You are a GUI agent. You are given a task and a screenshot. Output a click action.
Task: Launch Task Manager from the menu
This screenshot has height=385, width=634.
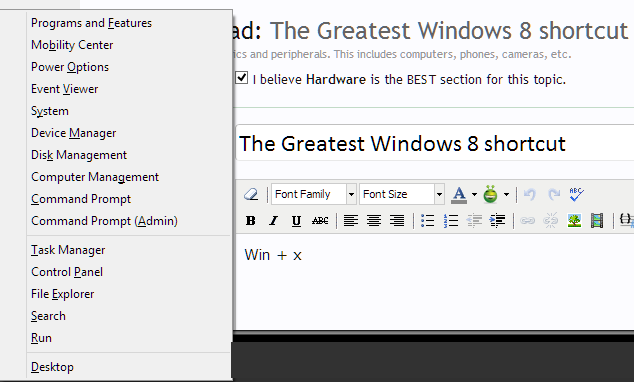[x=68, y=250]
